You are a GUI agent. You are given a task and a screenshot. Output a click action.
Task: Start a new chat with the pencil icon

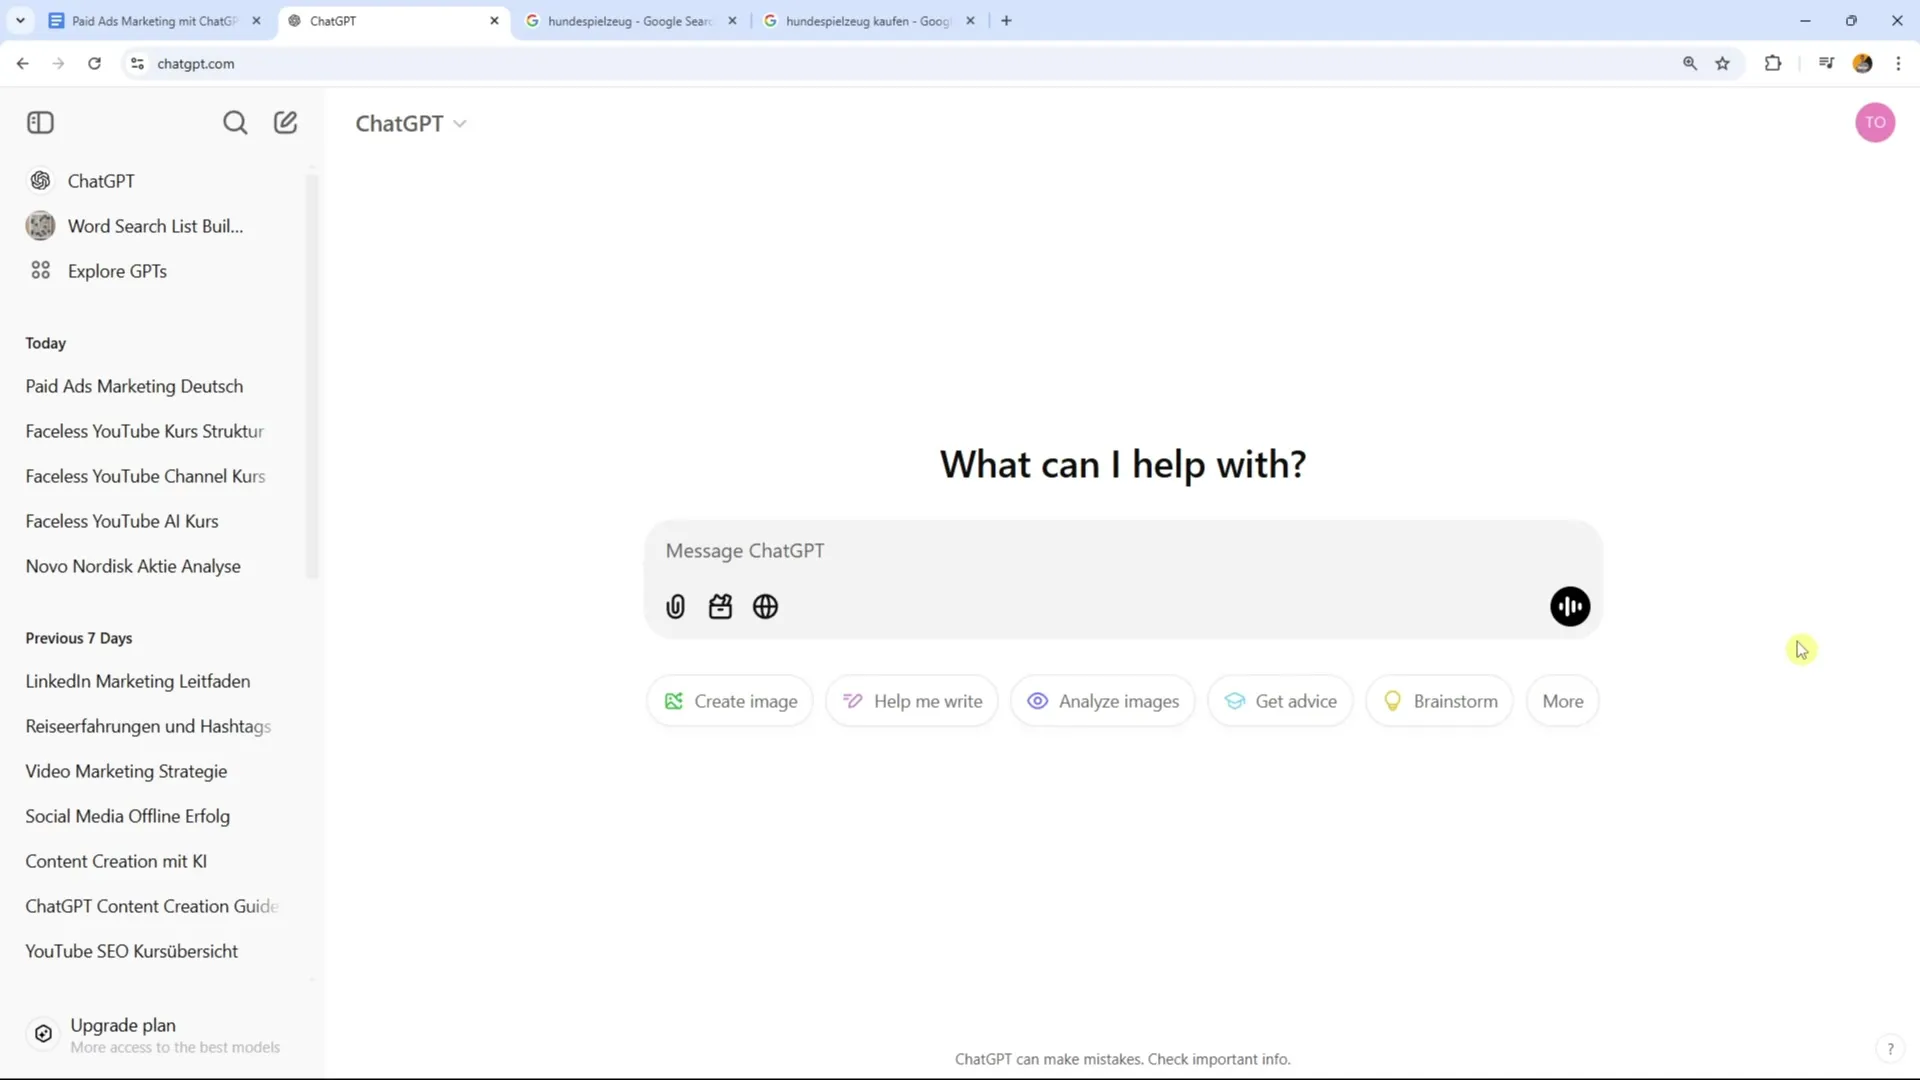pyautogui.click(x=286, y=123)
